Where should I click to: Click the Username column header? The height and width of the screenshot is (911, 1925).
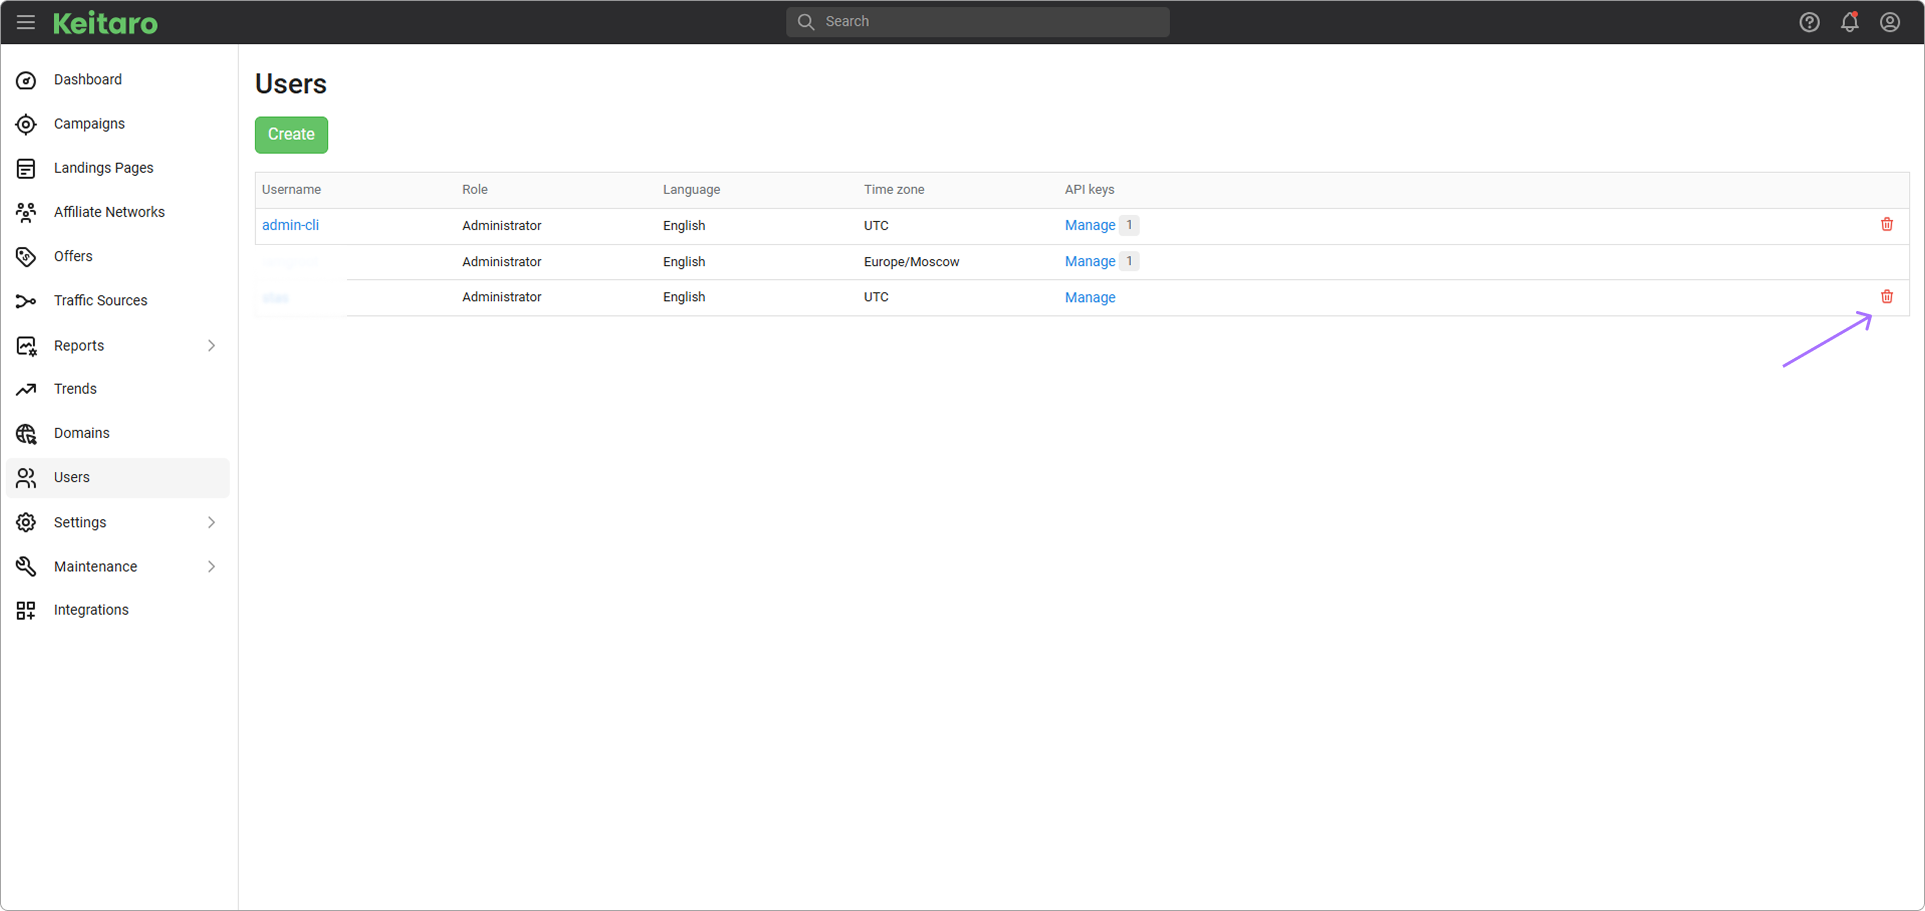point(291,190)
